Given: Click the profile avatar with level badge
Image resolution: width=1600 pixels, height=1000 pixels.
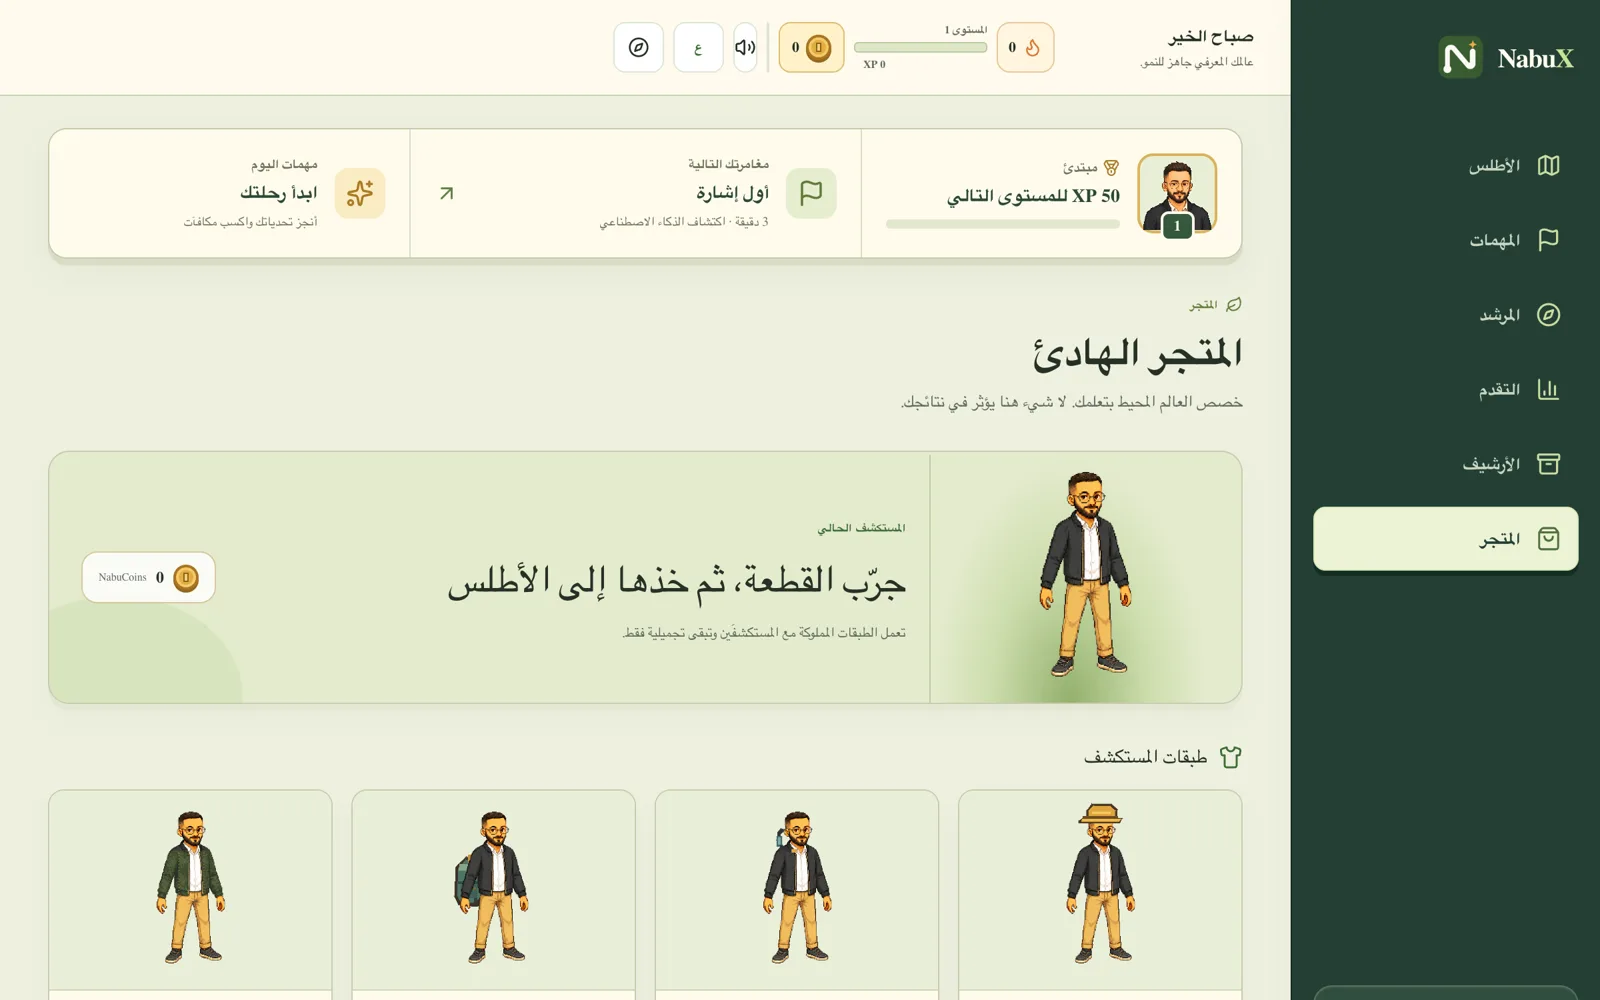Looking at the screenshot, I should pos(1177,194).
